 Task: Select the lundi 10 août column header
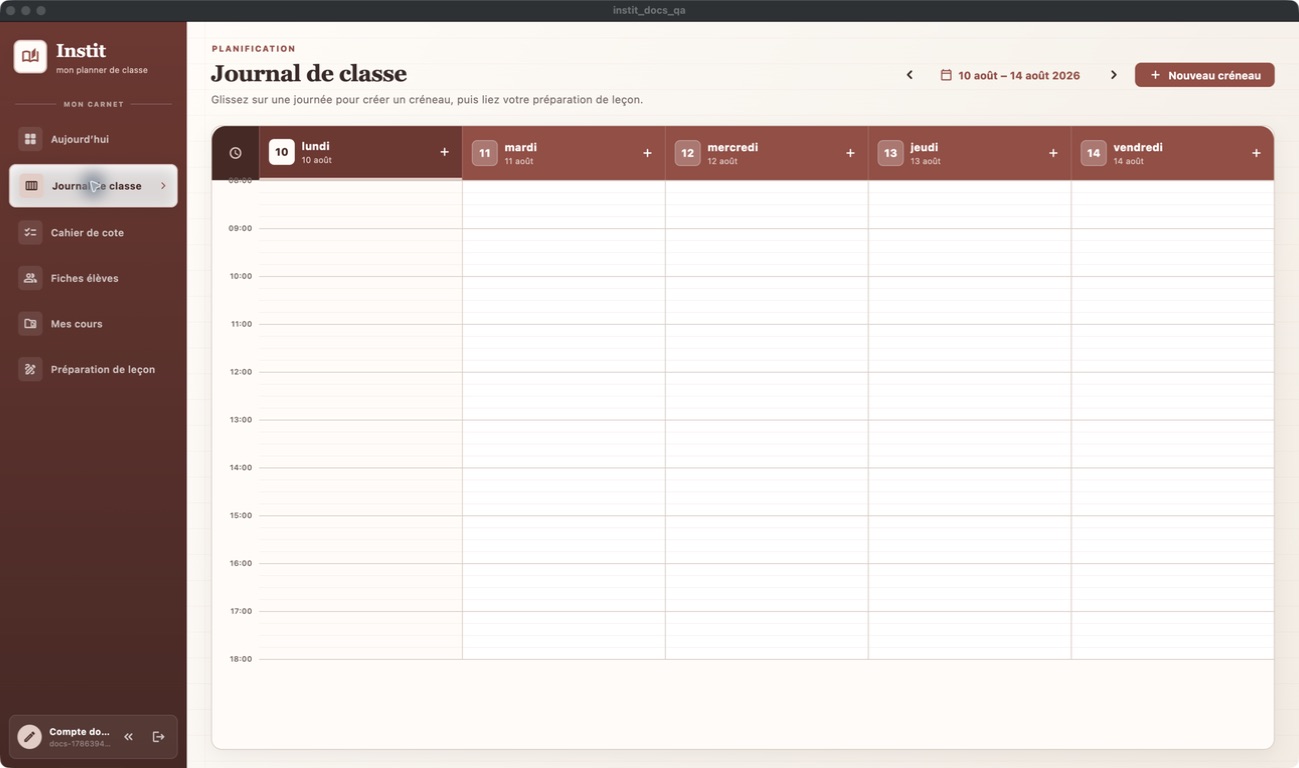[361, 152]
